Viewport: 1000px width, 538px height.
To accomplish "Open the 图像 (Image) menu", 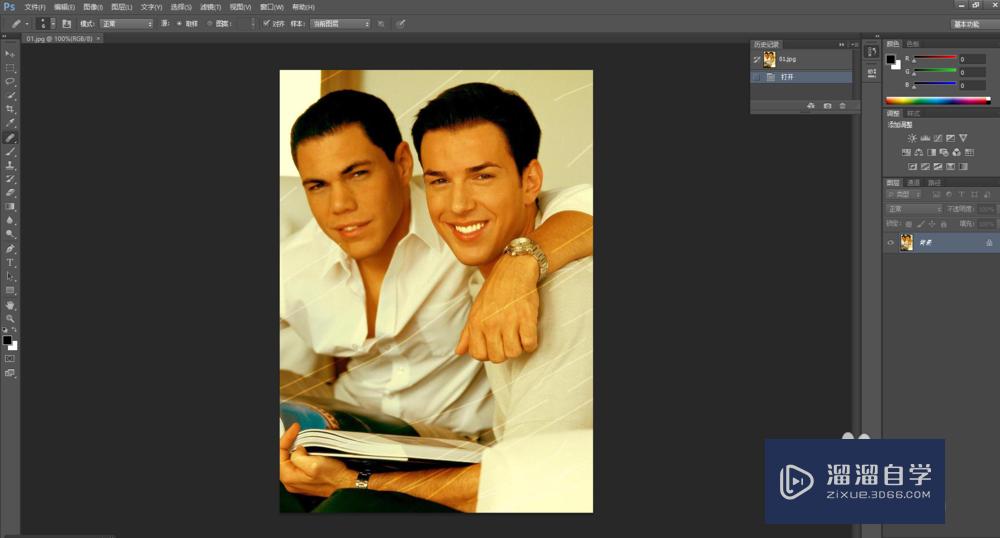I will click(93, 7).
